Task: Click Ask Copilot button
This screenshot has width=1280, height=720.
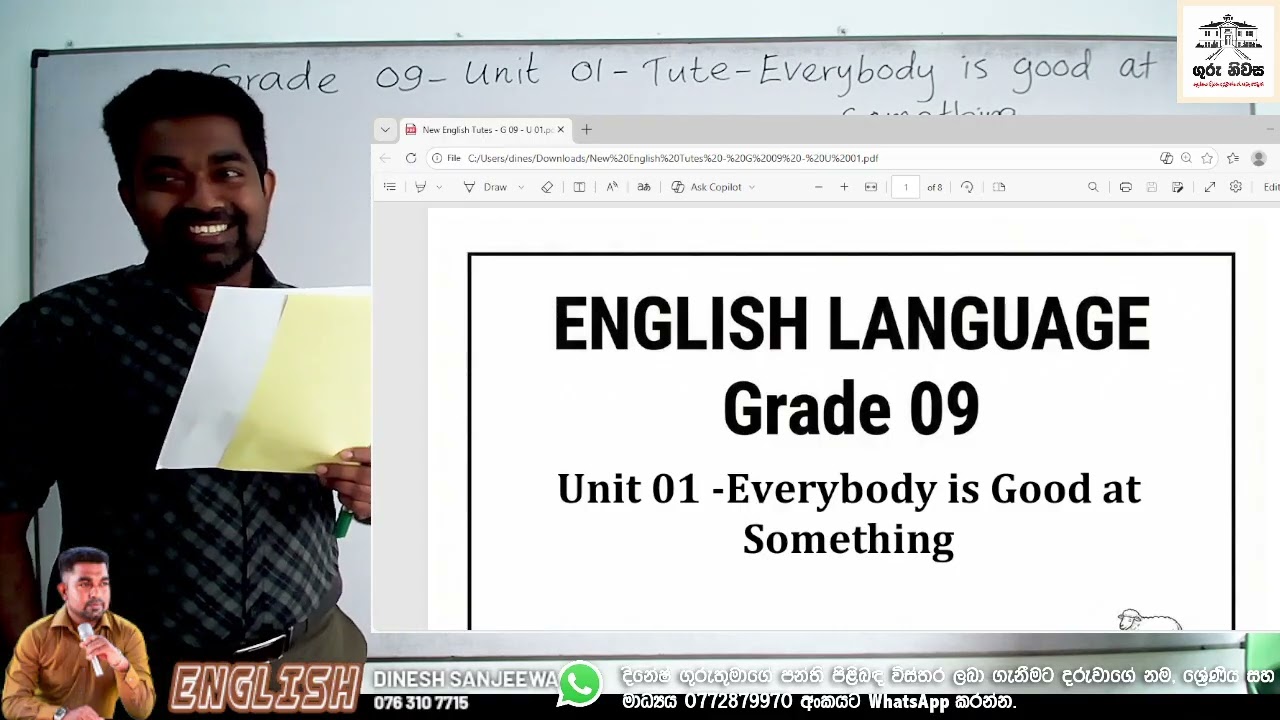Action: click(706, 187)
